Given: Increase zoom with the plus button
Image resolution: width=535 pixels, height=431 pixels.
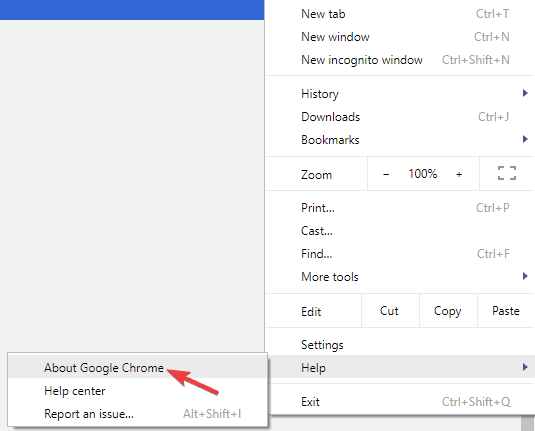Looking at the screenshot, I should [x=459, y=174].
